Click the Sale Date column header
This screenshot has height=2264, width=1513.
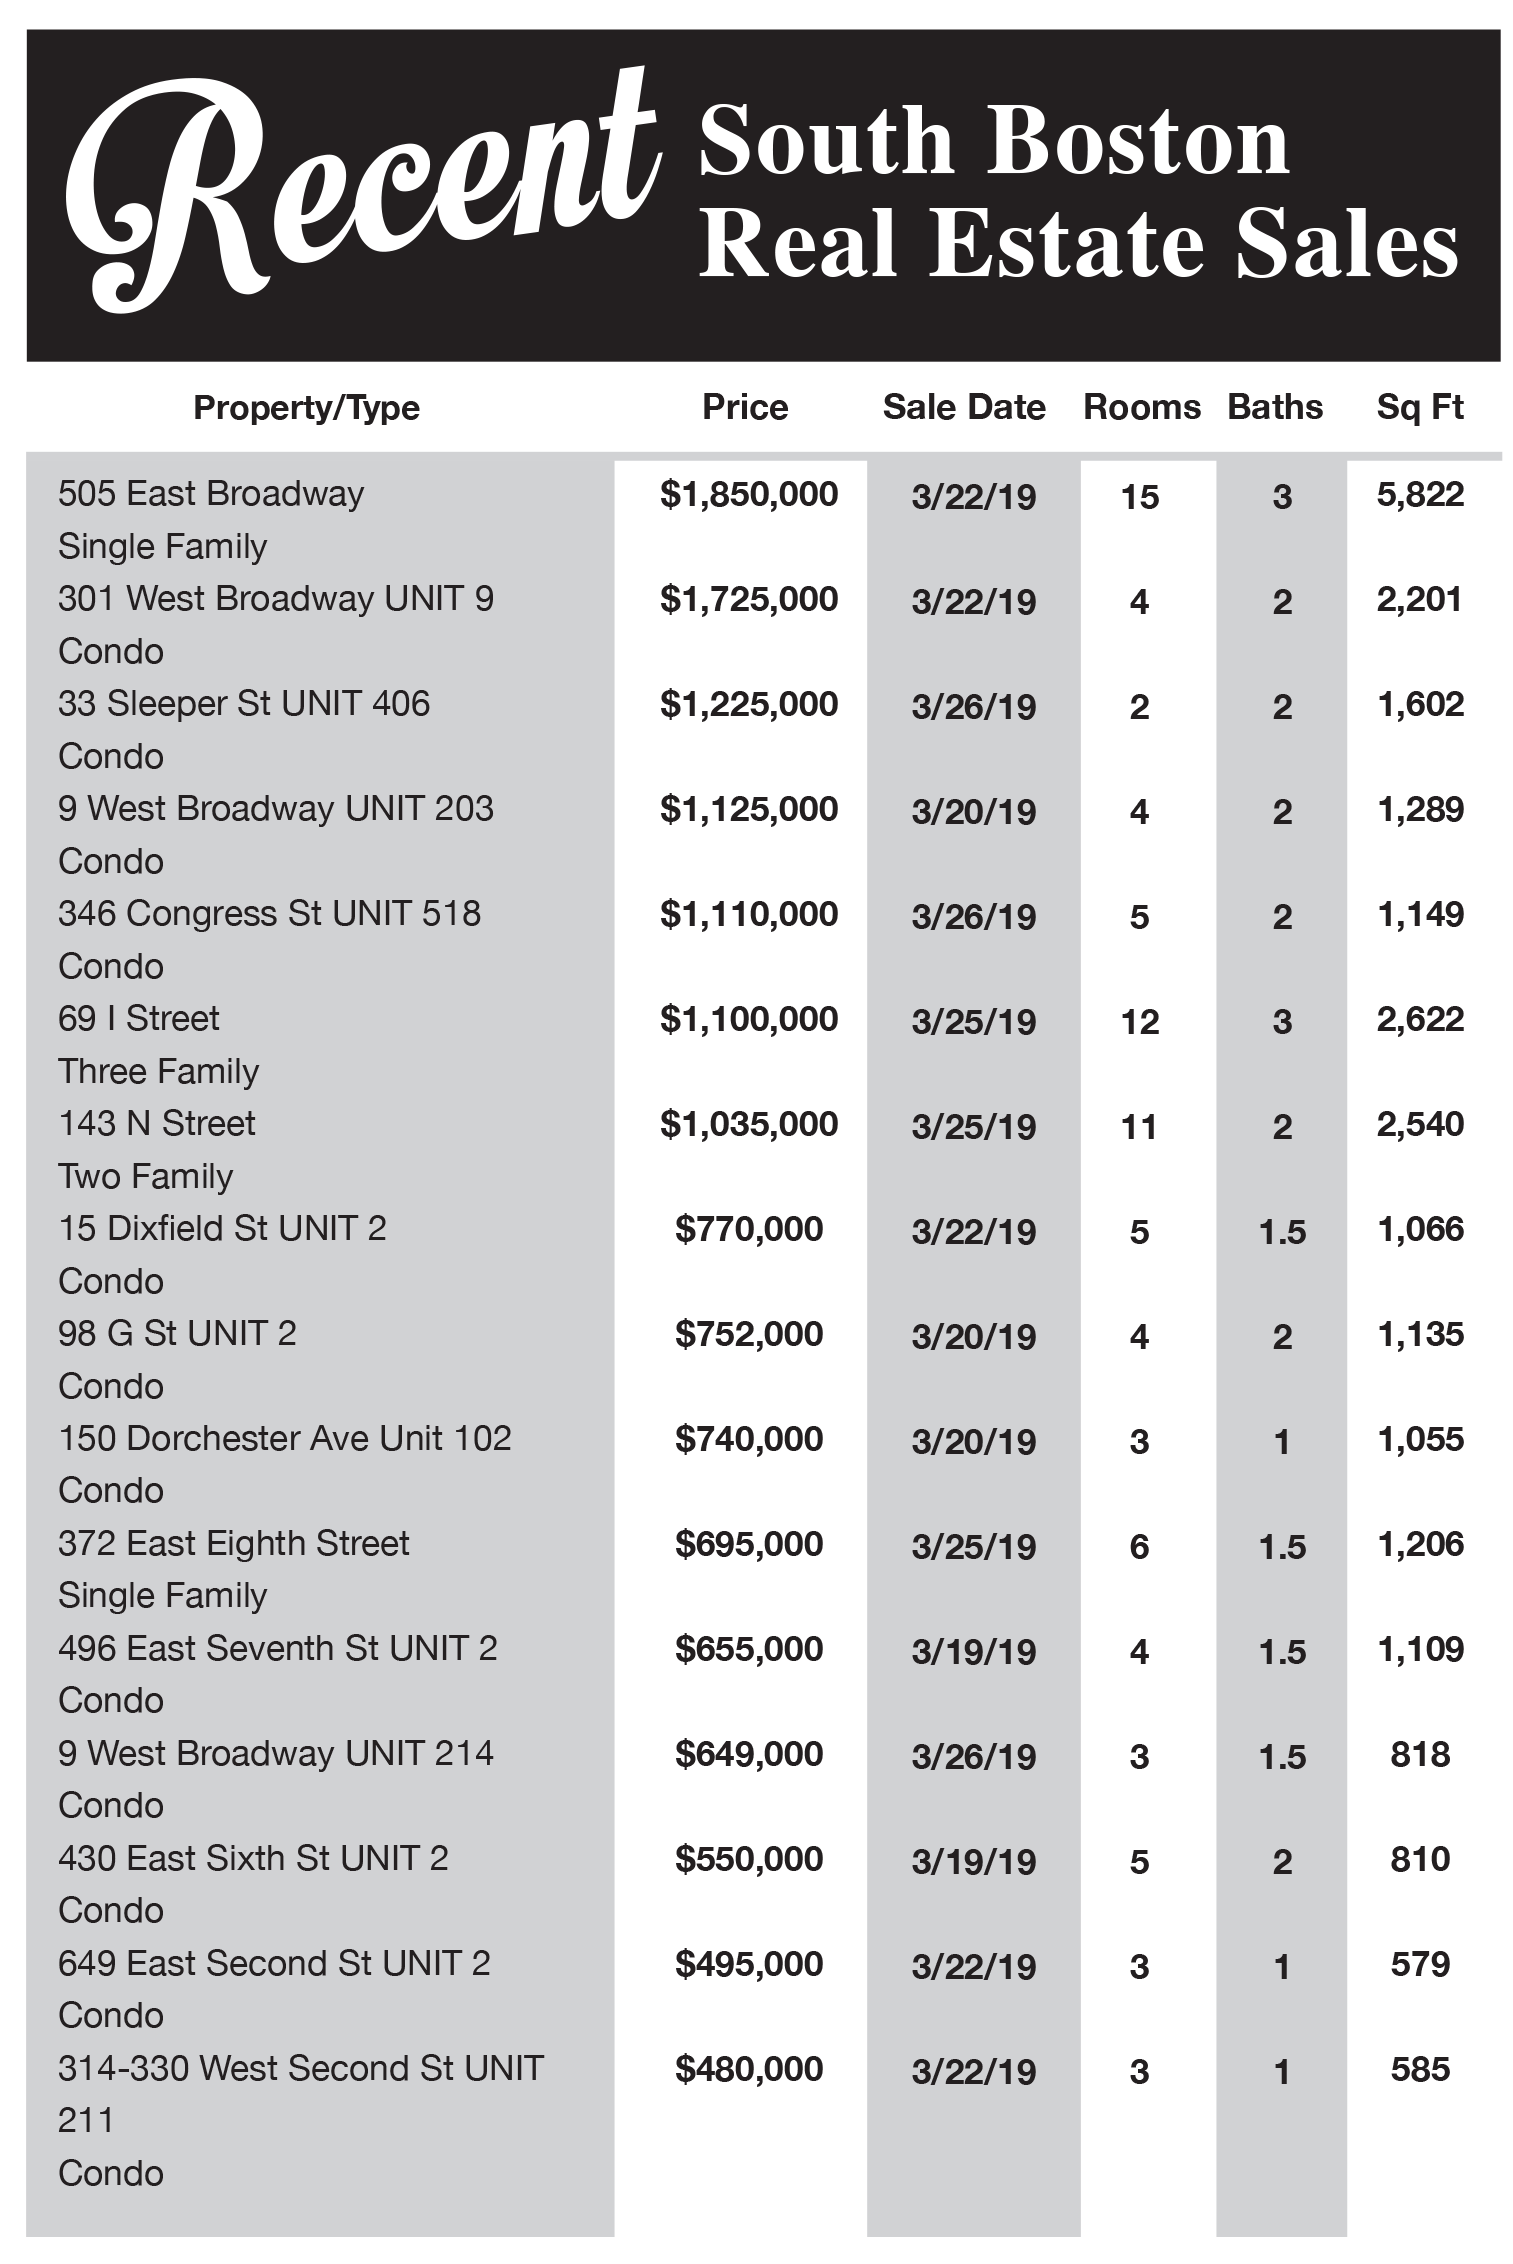click(x=964, y=407)
